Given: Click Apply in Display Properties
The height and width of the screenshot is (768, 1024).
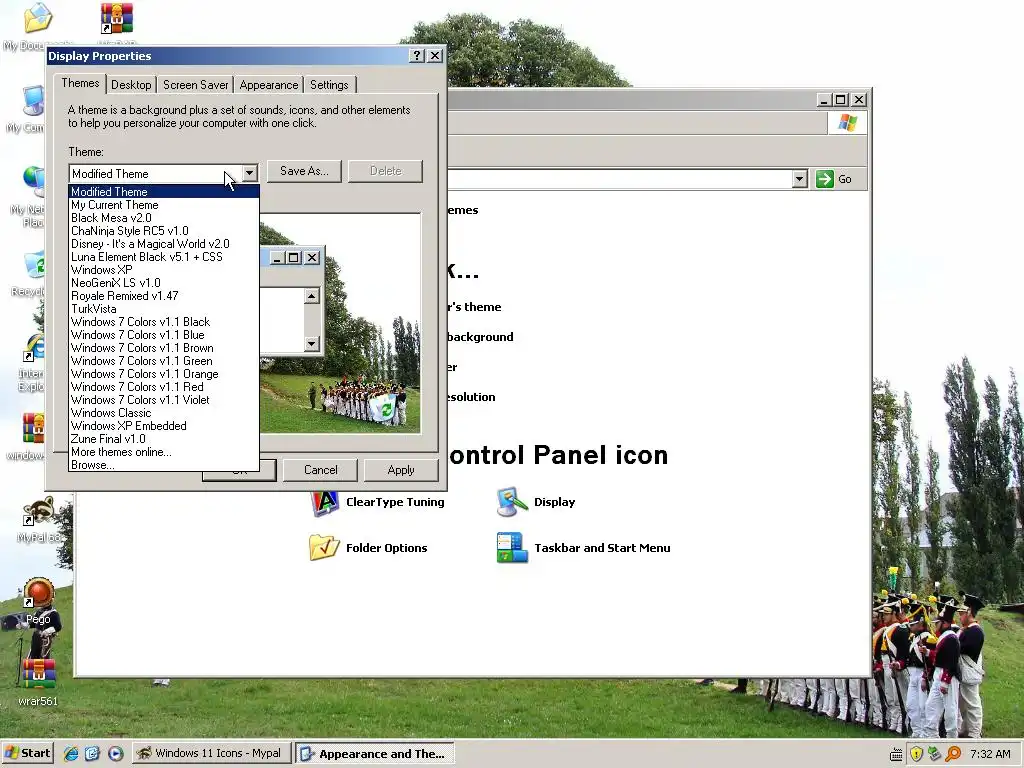Looking at the screenshot, I should 400,470.
